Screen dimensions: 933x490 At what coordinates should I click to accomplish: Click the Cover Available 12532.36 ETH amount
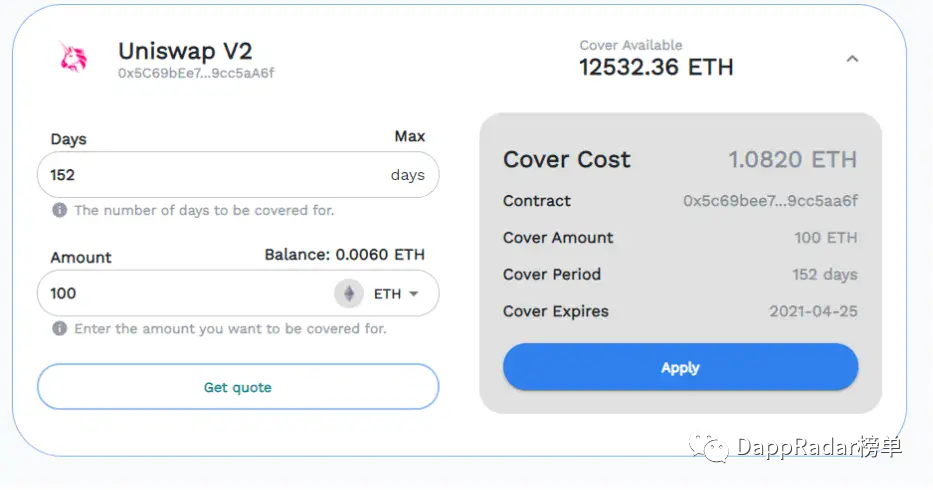656,67
